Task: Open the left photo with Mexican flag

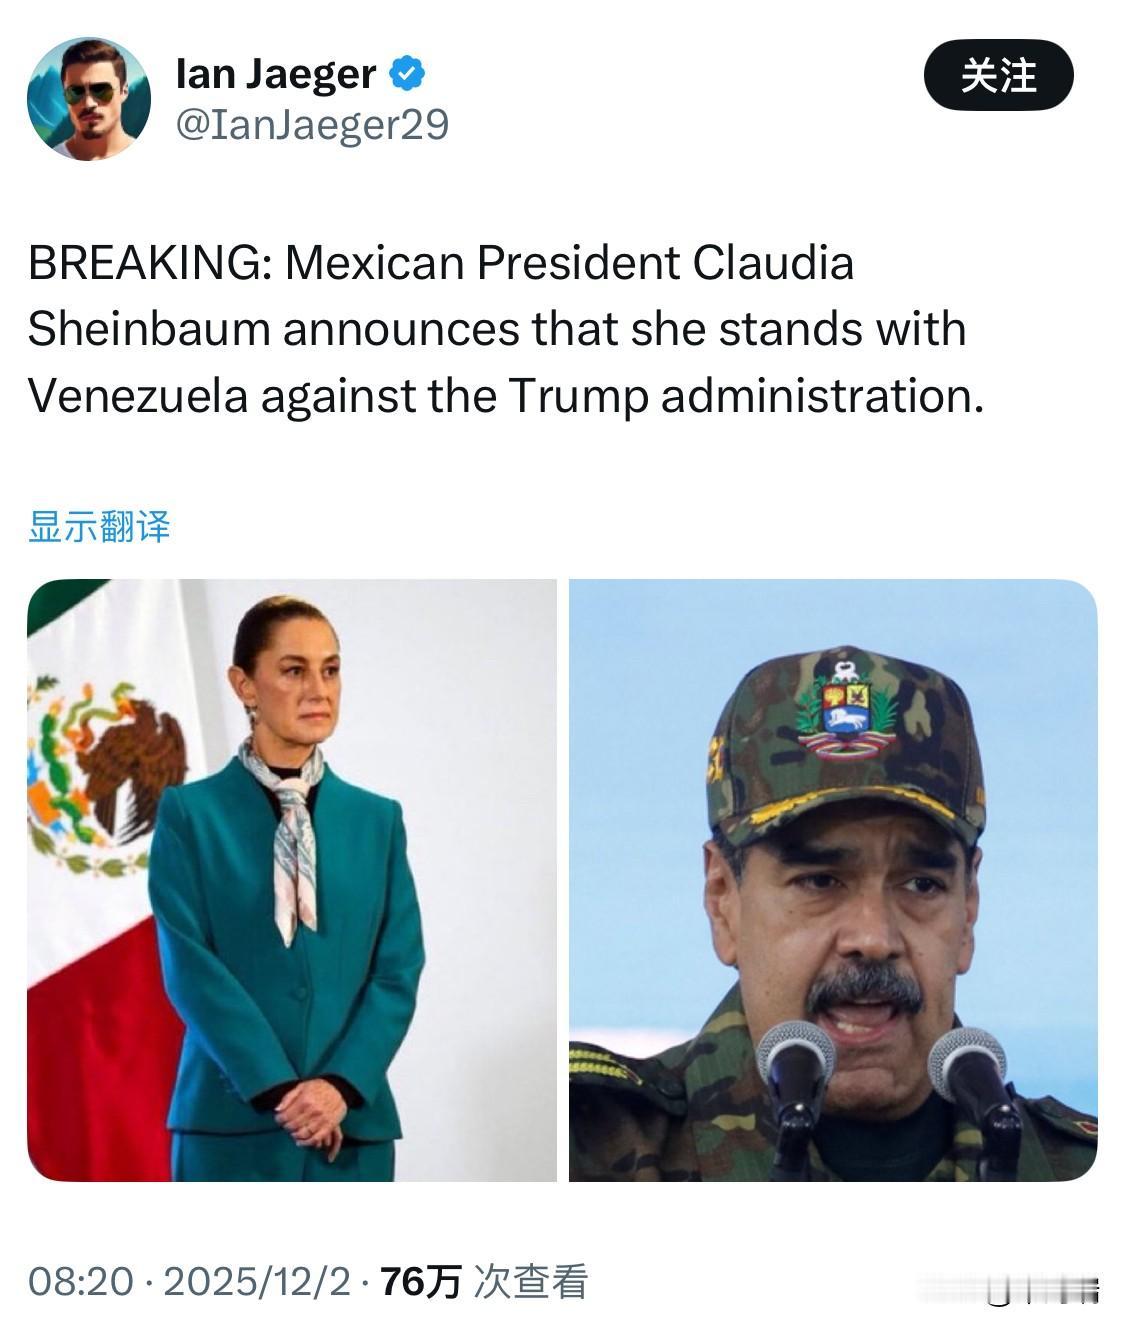Action: coord(292,880)
